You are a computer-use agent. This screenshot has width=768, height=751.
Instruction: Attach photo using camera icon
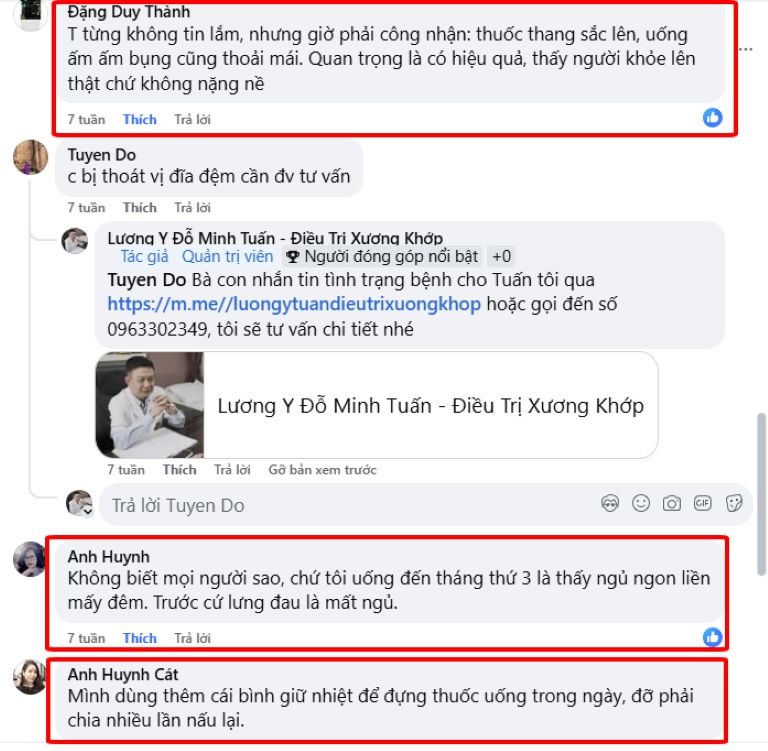672,503
